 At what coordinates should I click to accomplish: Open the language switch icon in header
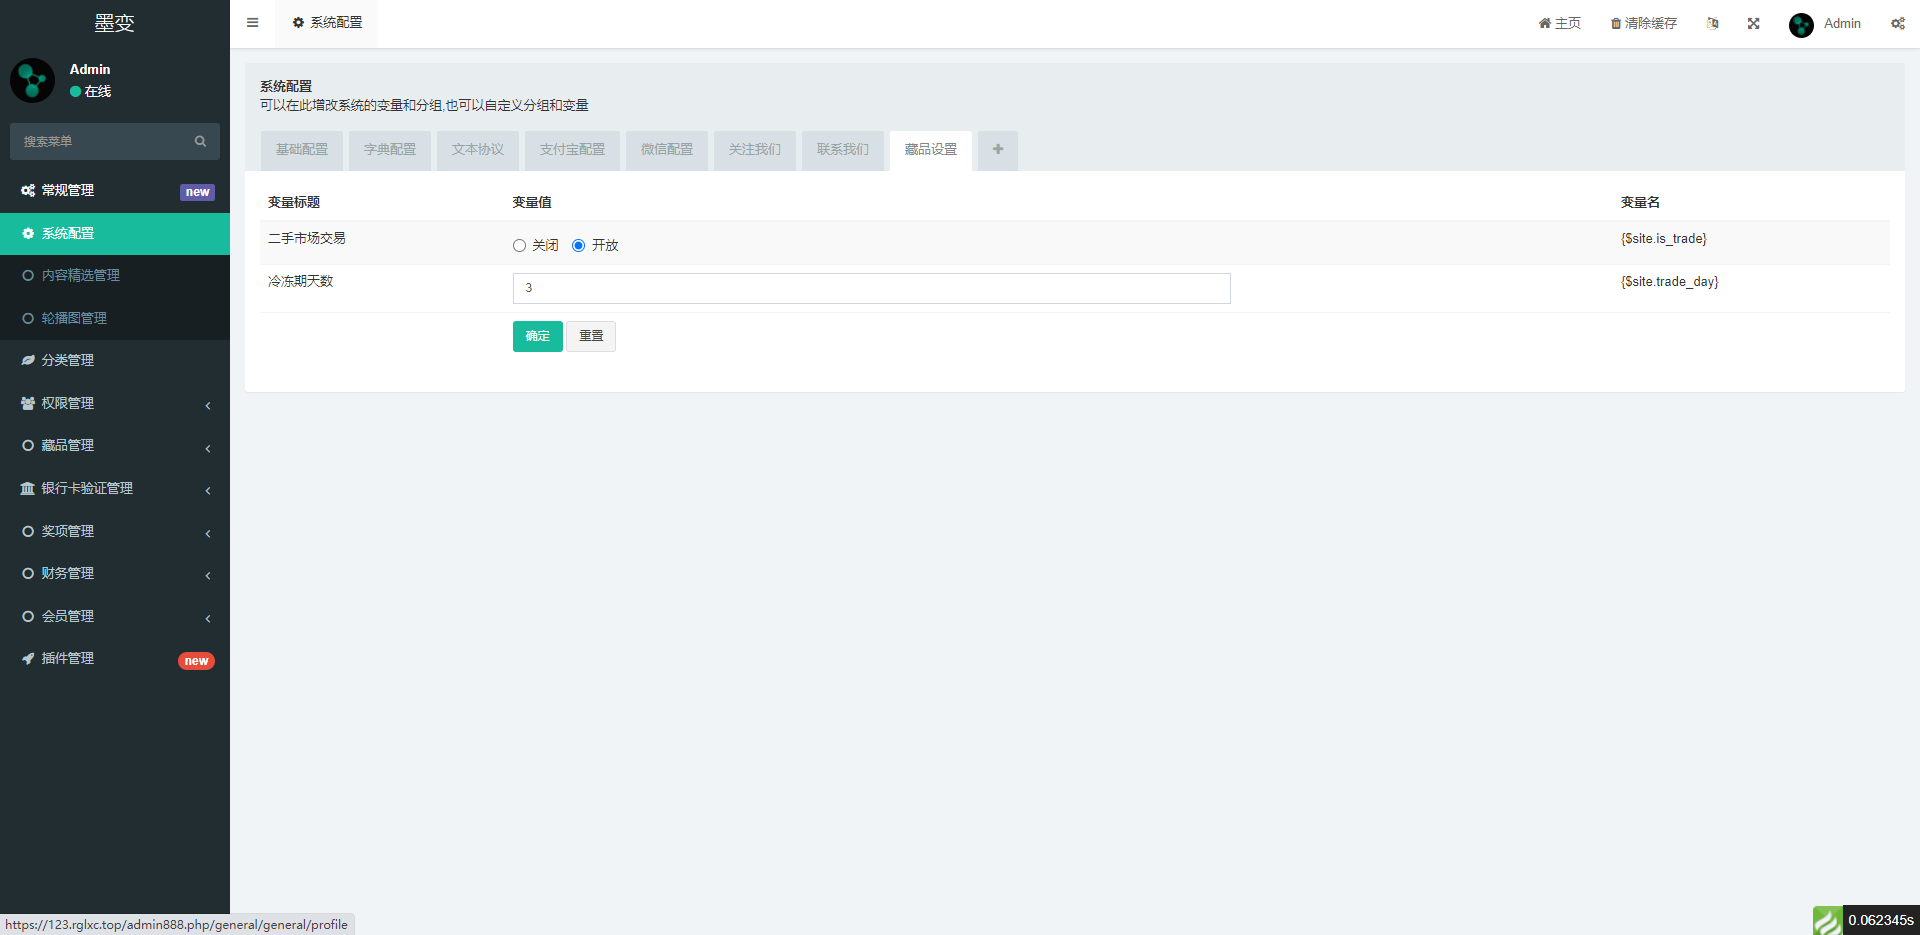click(1712, 23)
